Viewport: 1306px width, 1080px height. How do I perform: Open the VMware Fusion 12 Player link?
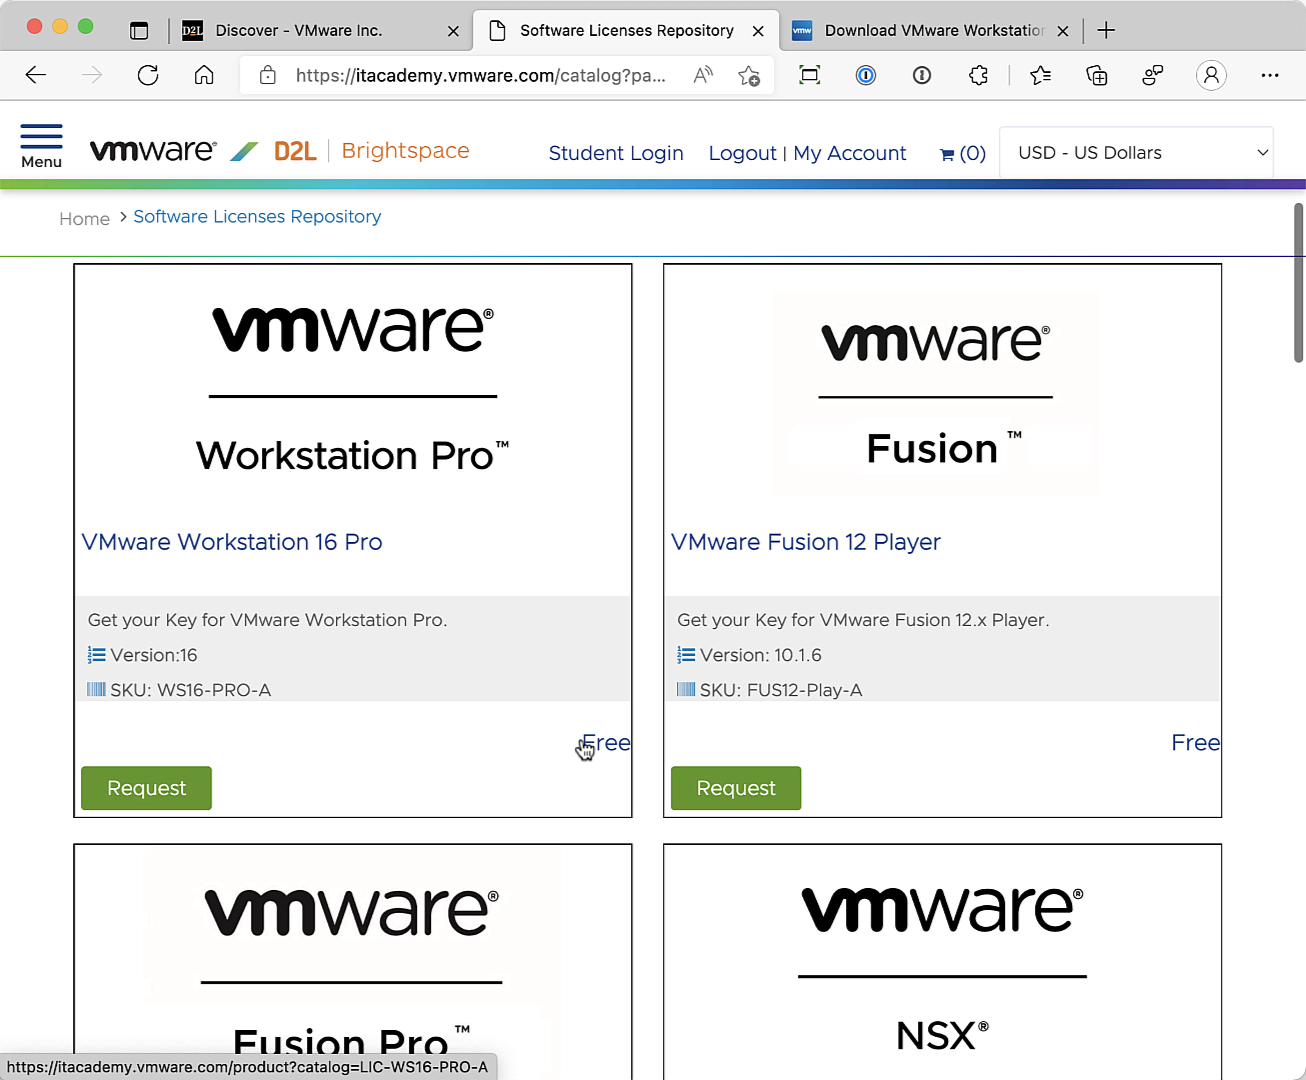(805, 542)
